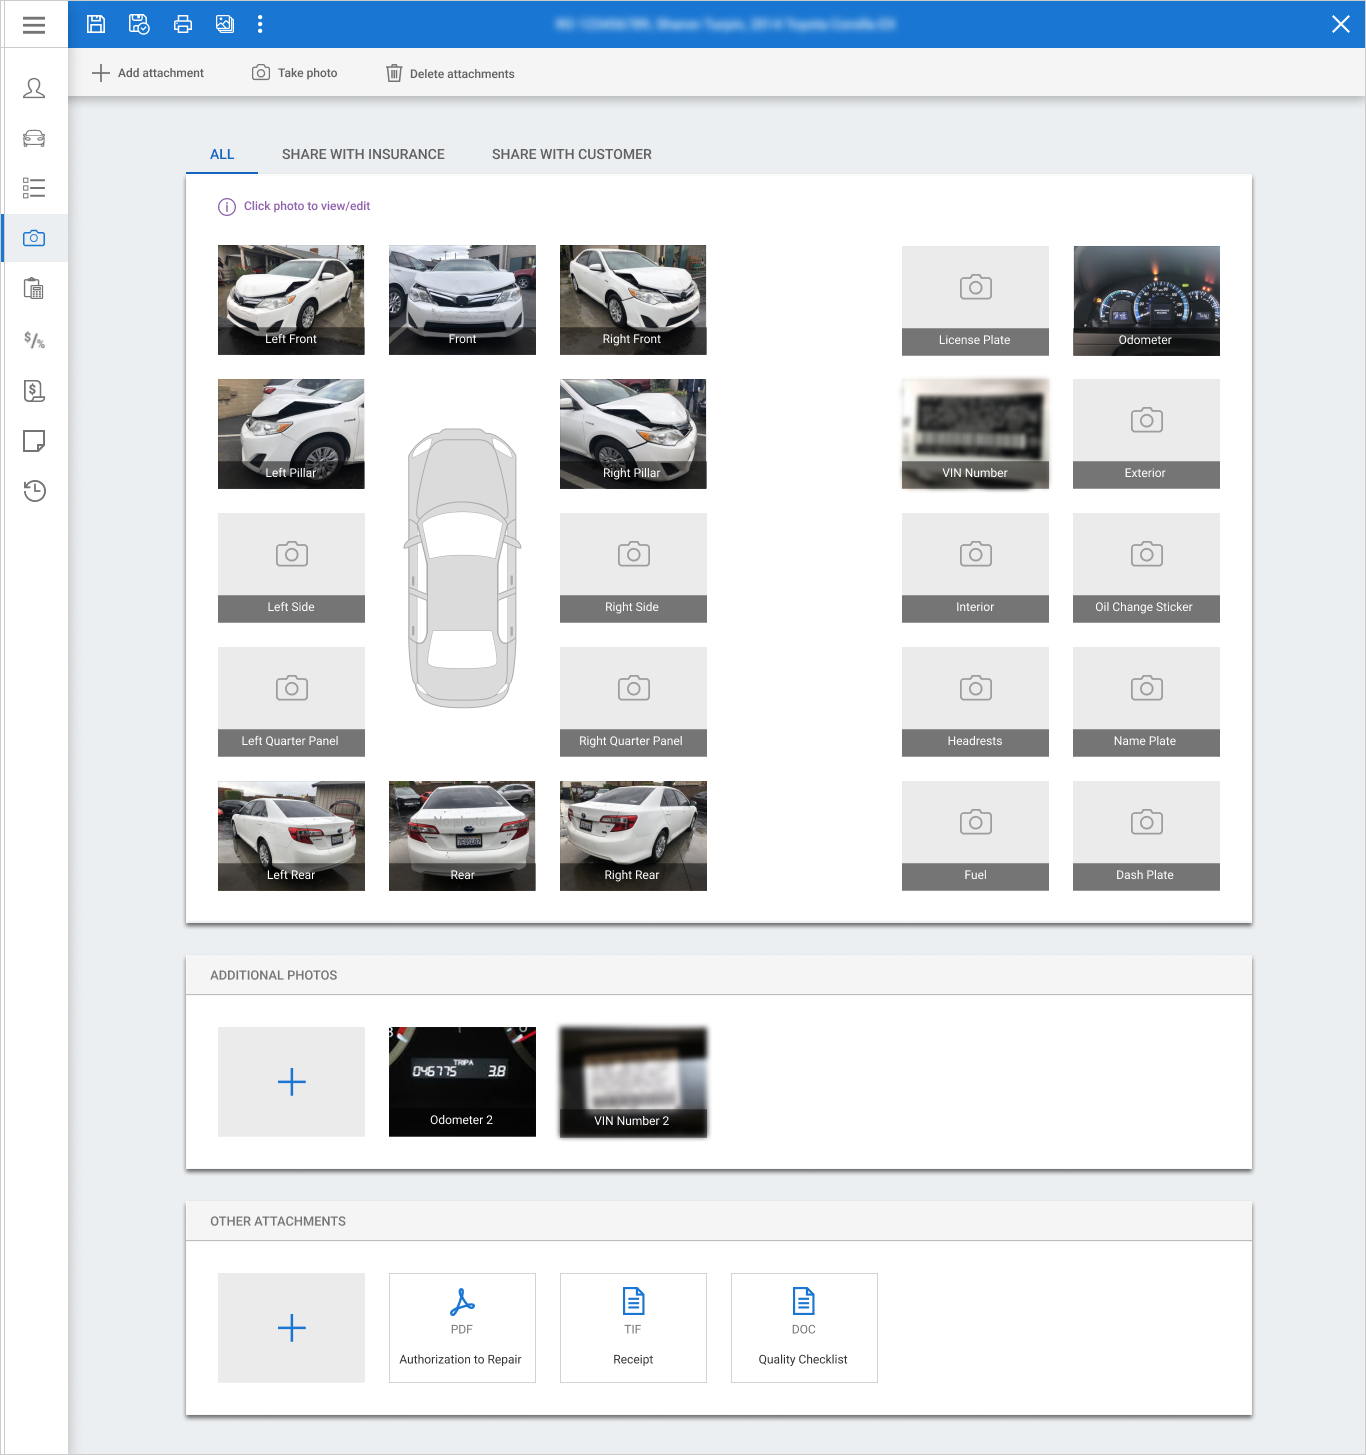Screen dimensions: 1366x1455
Task: Open the hamburger menu
Action: (x=34, y=25)
